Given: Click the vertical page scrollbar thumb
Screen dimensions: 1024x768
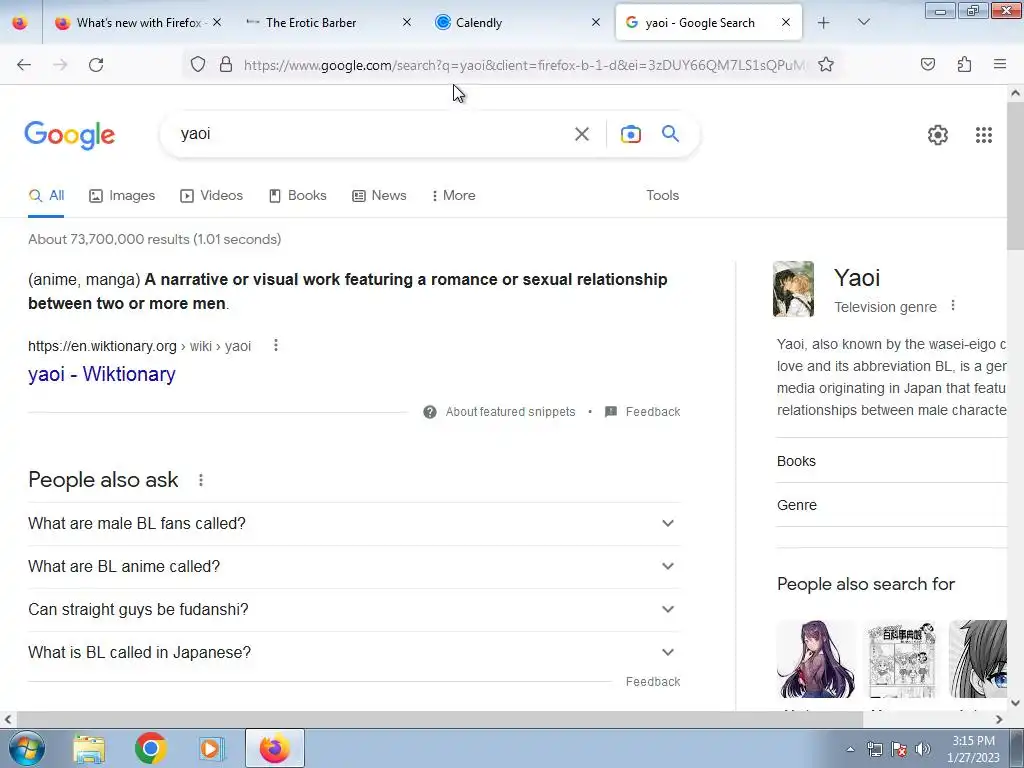Looking at the screenshot, I should click(x=1015, y=175).
